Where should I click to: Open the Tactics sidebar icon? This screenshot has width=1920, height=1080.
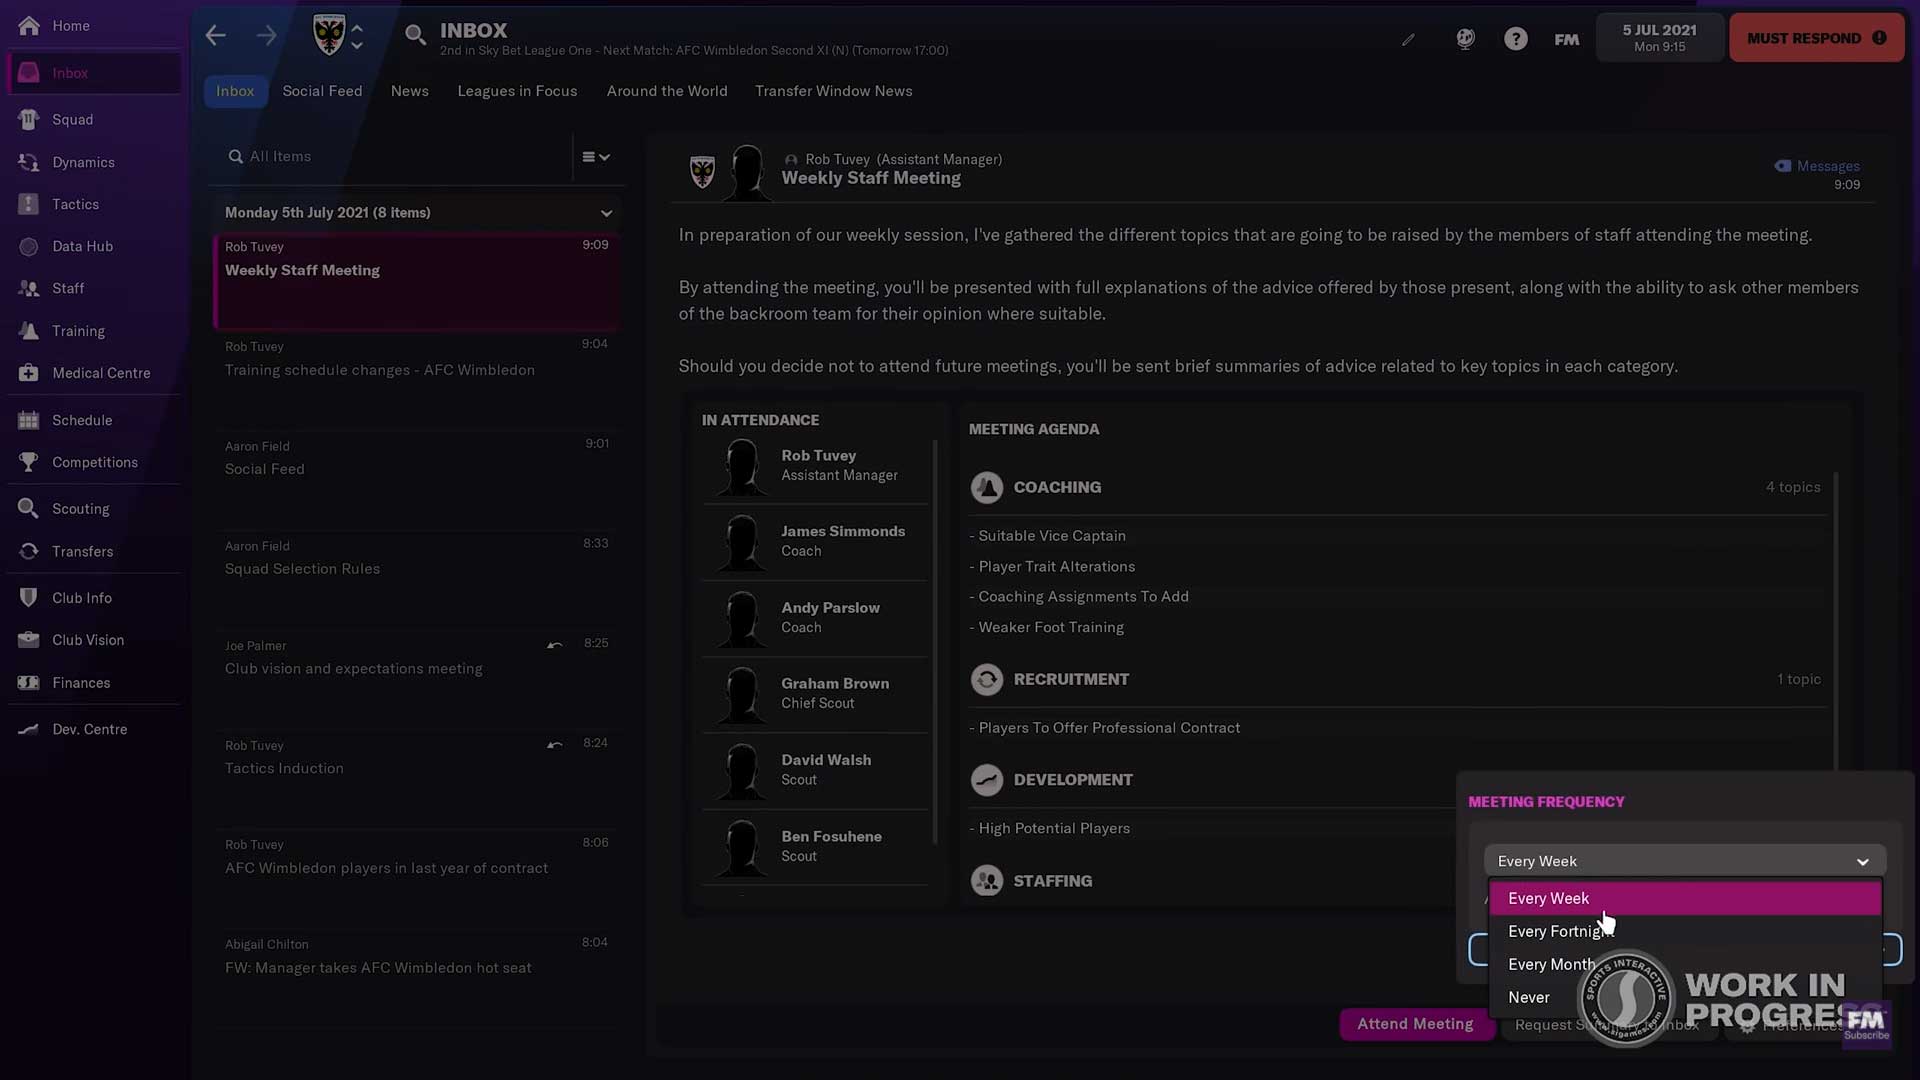pyautogui.click(x=29, y=204)
